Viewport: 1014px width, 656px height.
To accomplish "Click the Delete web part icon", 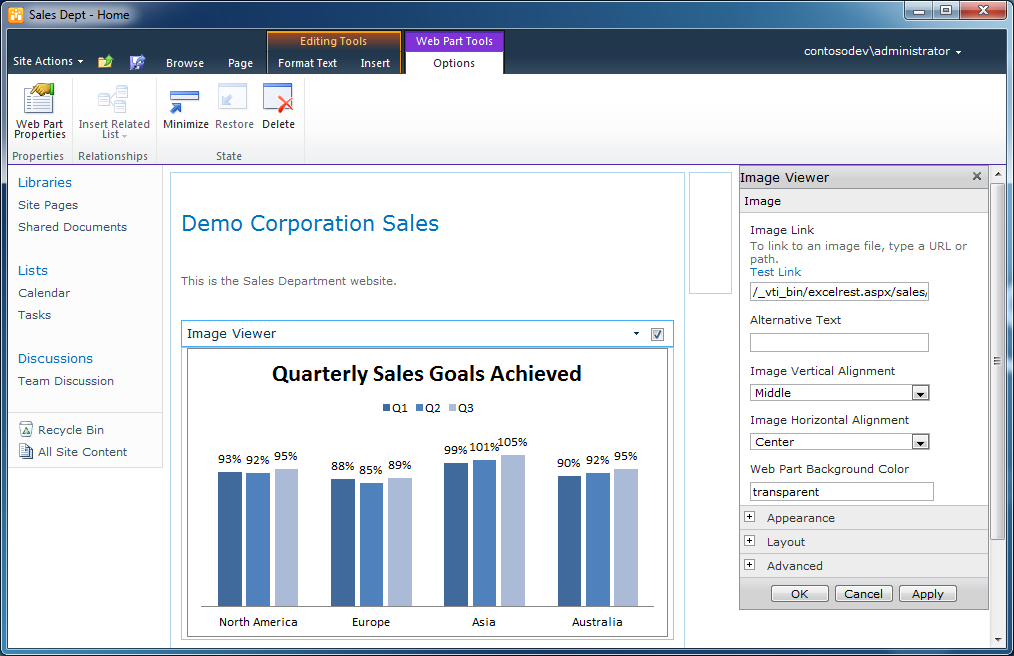I will [278, 107].
